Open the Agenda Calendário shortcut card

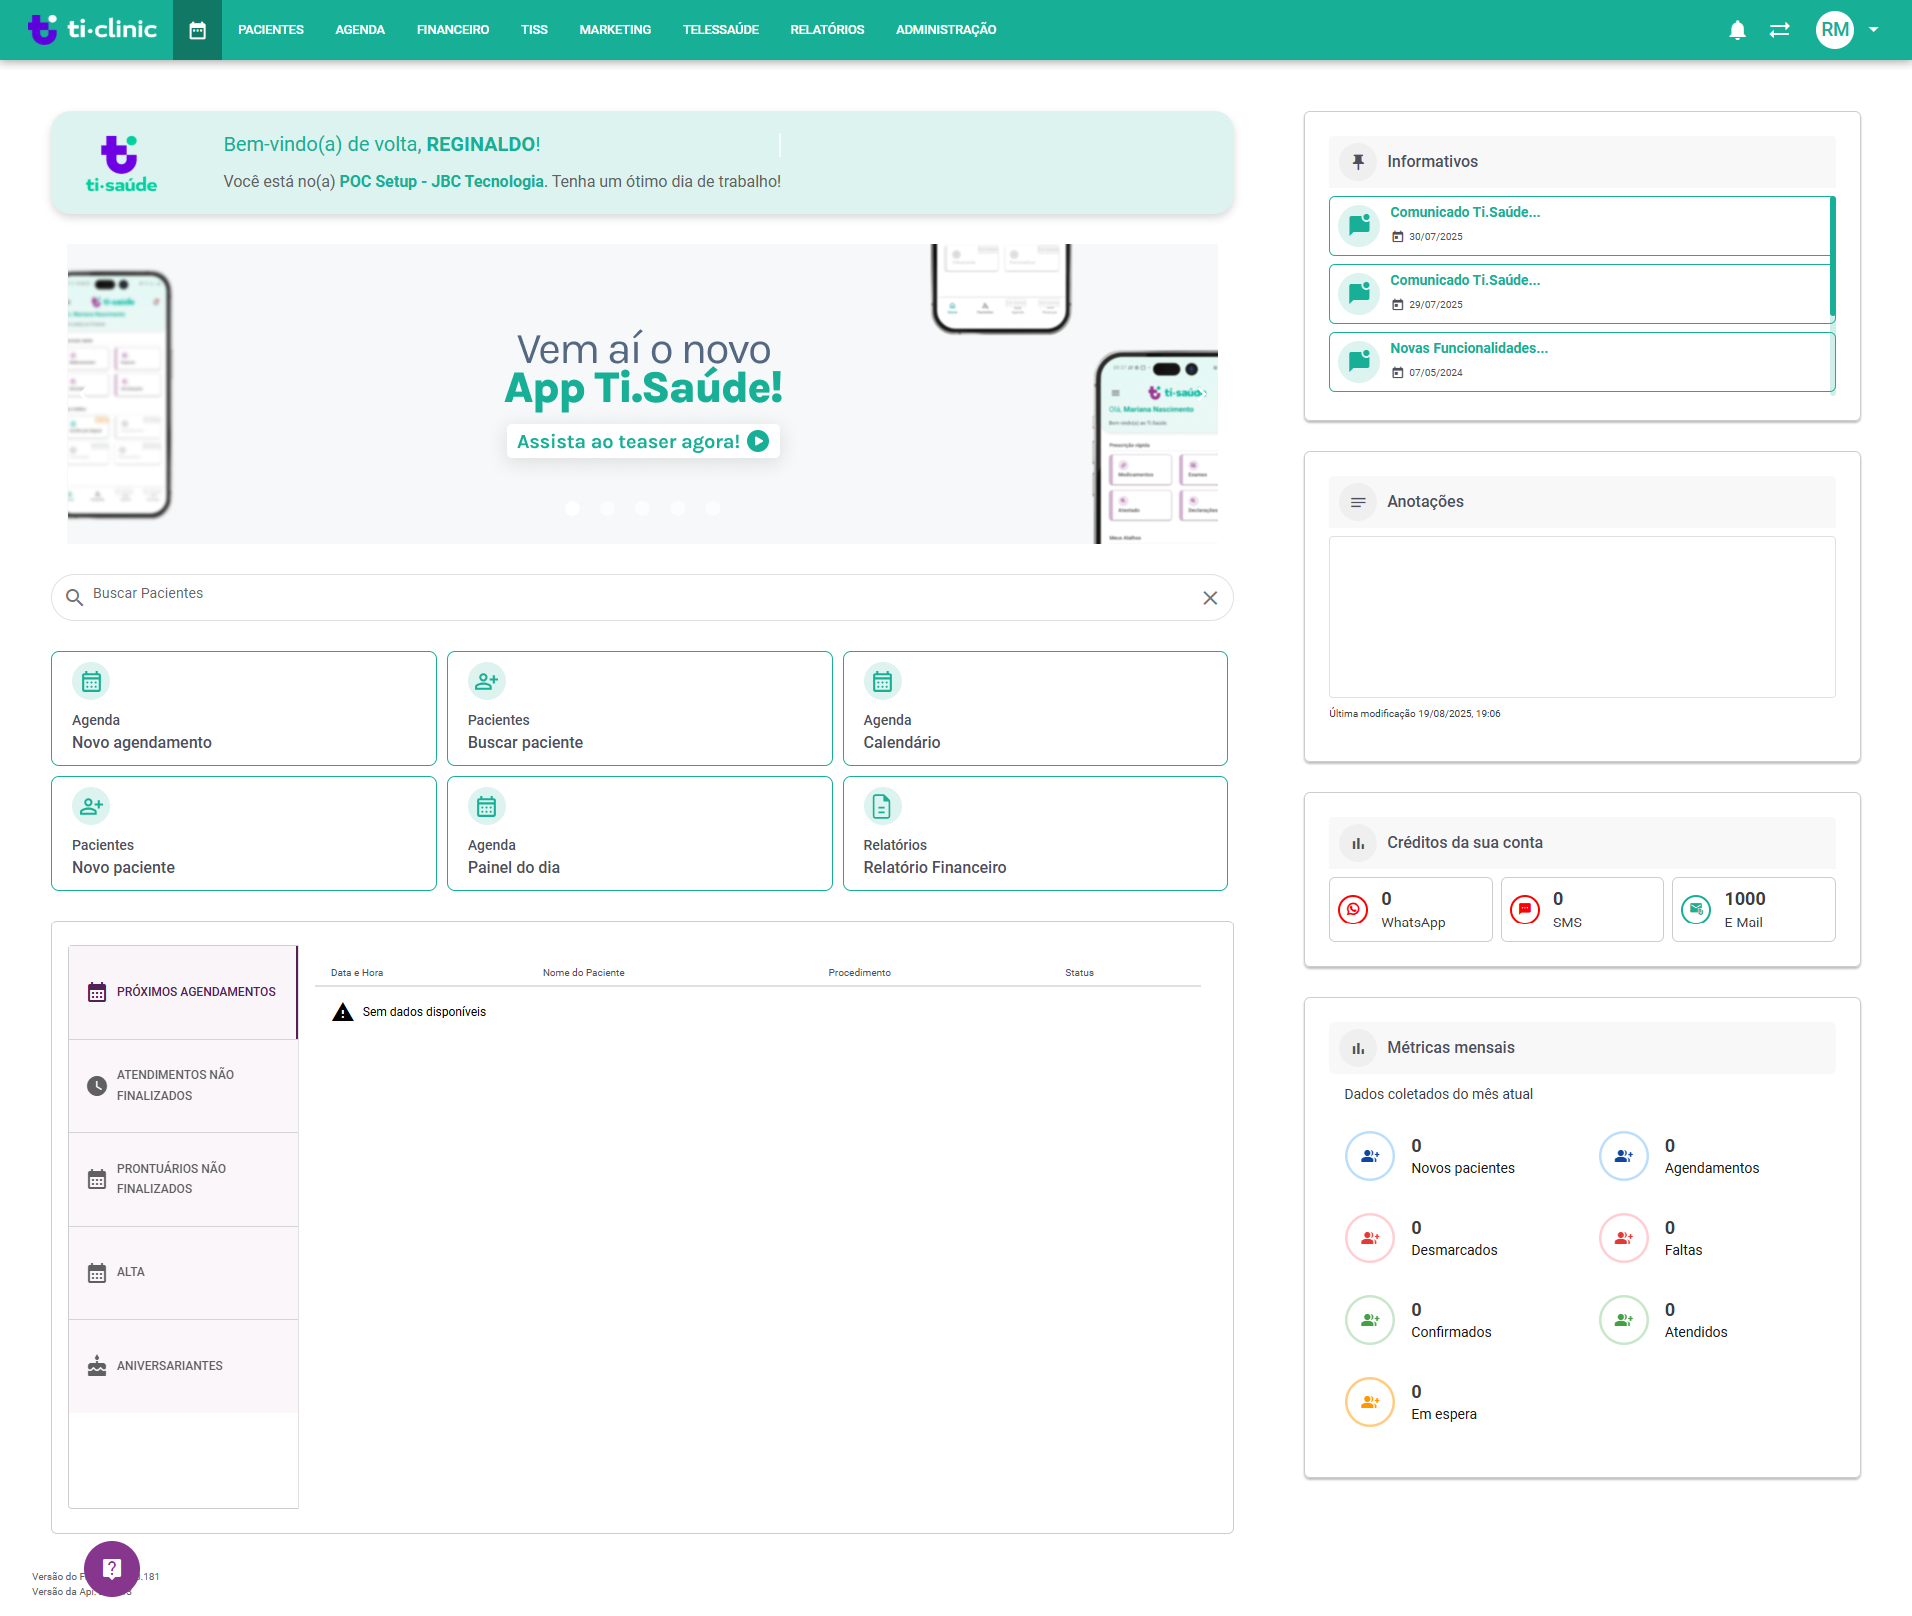pyautogui.click(x=1035, y=709)
